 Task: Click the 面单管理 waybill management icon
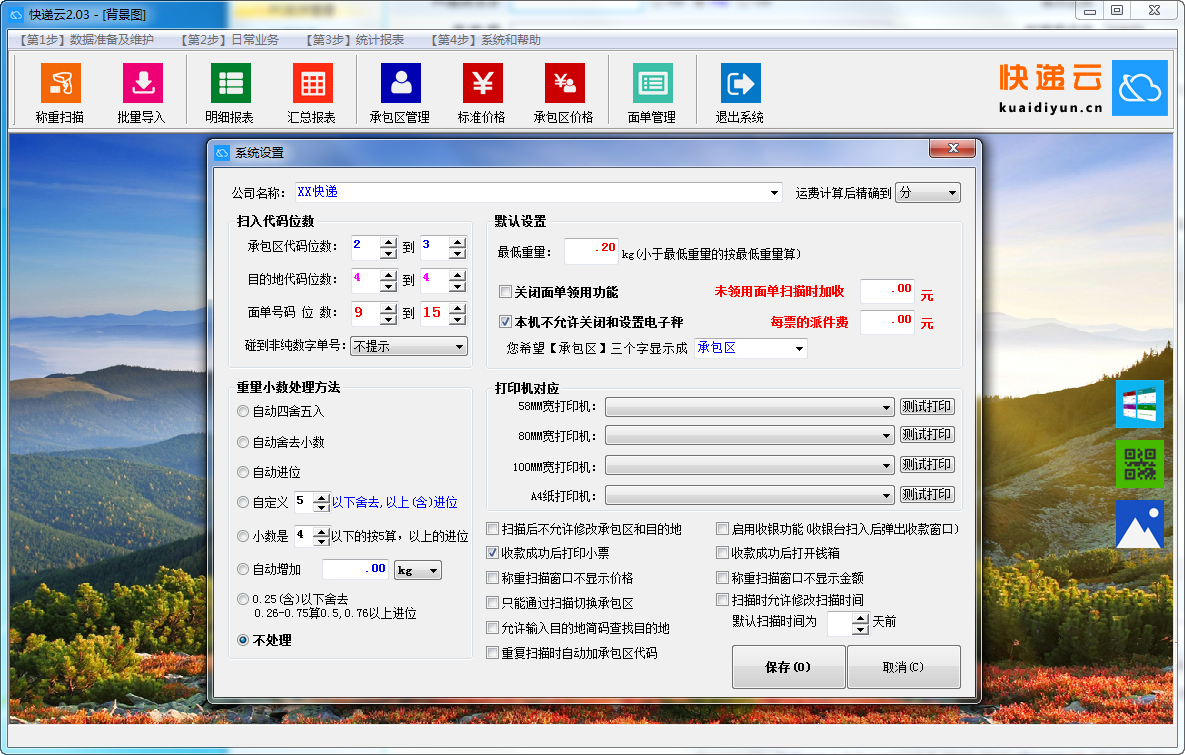coord(652,84)
